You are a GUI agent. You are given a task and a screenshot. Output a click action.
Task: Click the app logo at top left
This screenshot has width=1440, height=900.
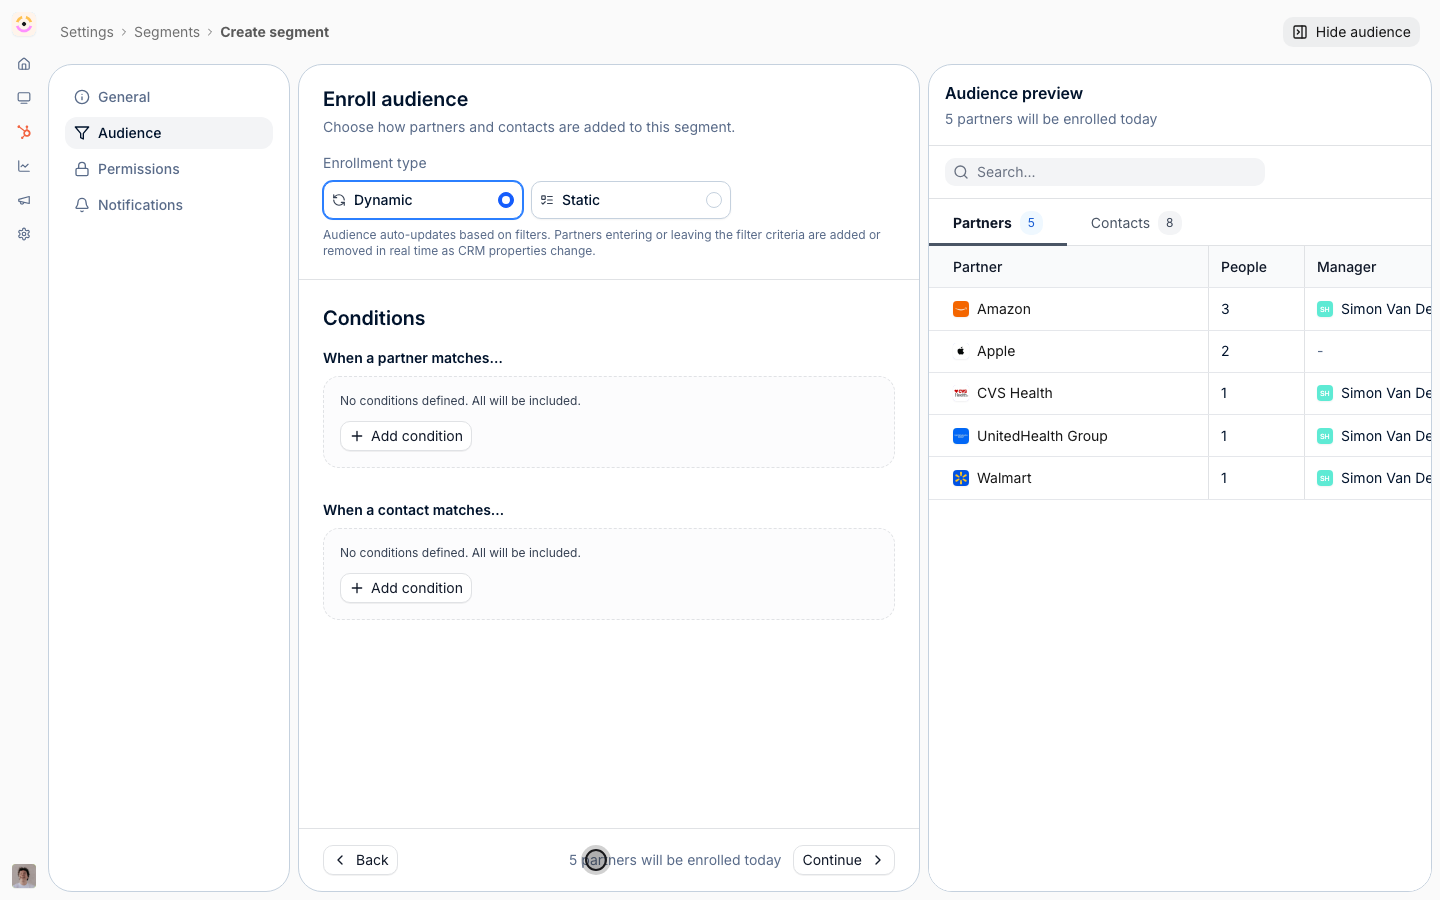[24, 24]
